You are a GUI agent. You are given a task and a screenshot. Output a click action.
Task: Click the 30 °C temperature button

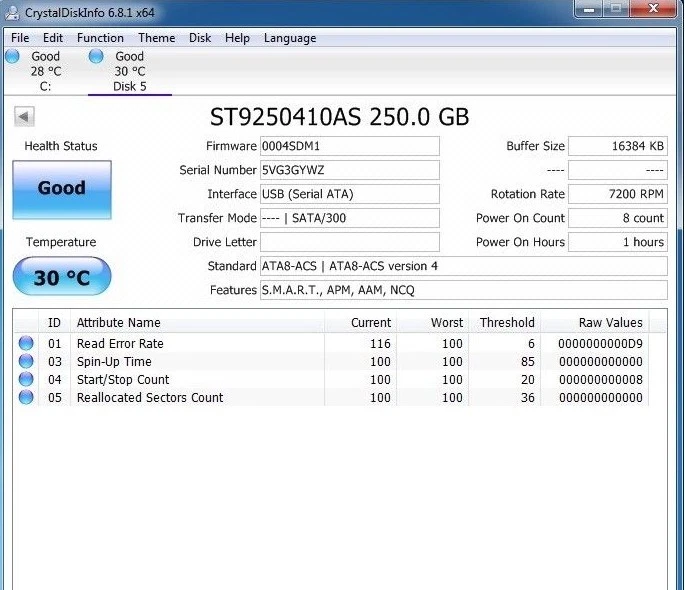(x=62, y=276)
